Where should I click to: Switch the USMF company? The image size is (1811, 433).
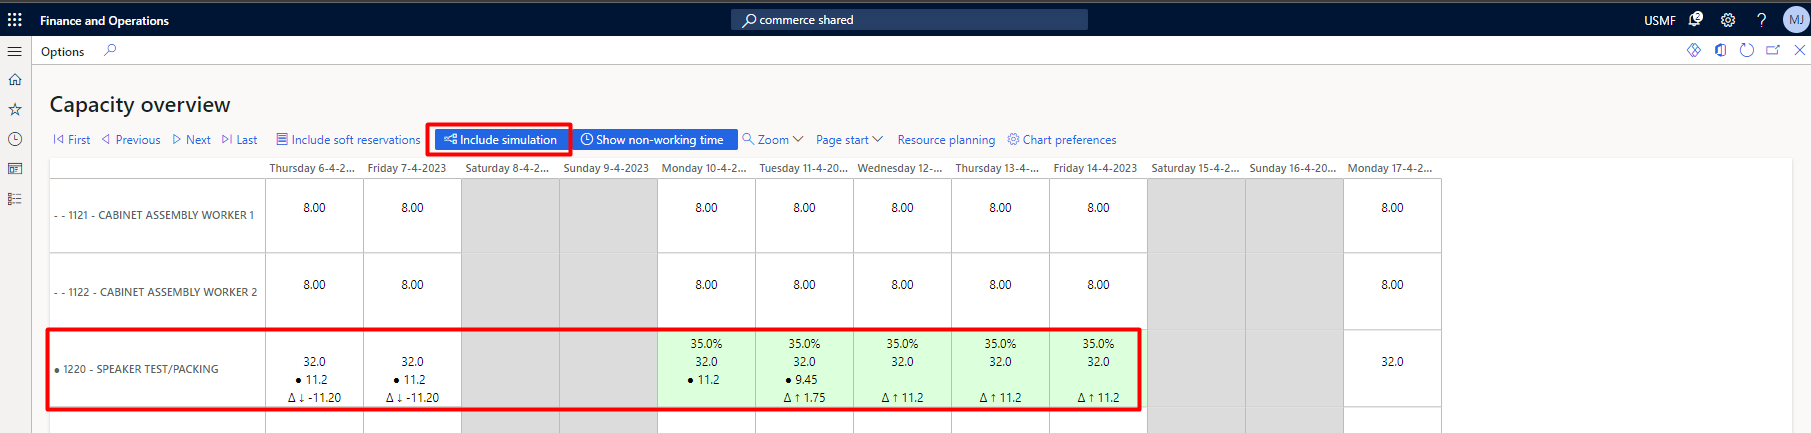1660,20
